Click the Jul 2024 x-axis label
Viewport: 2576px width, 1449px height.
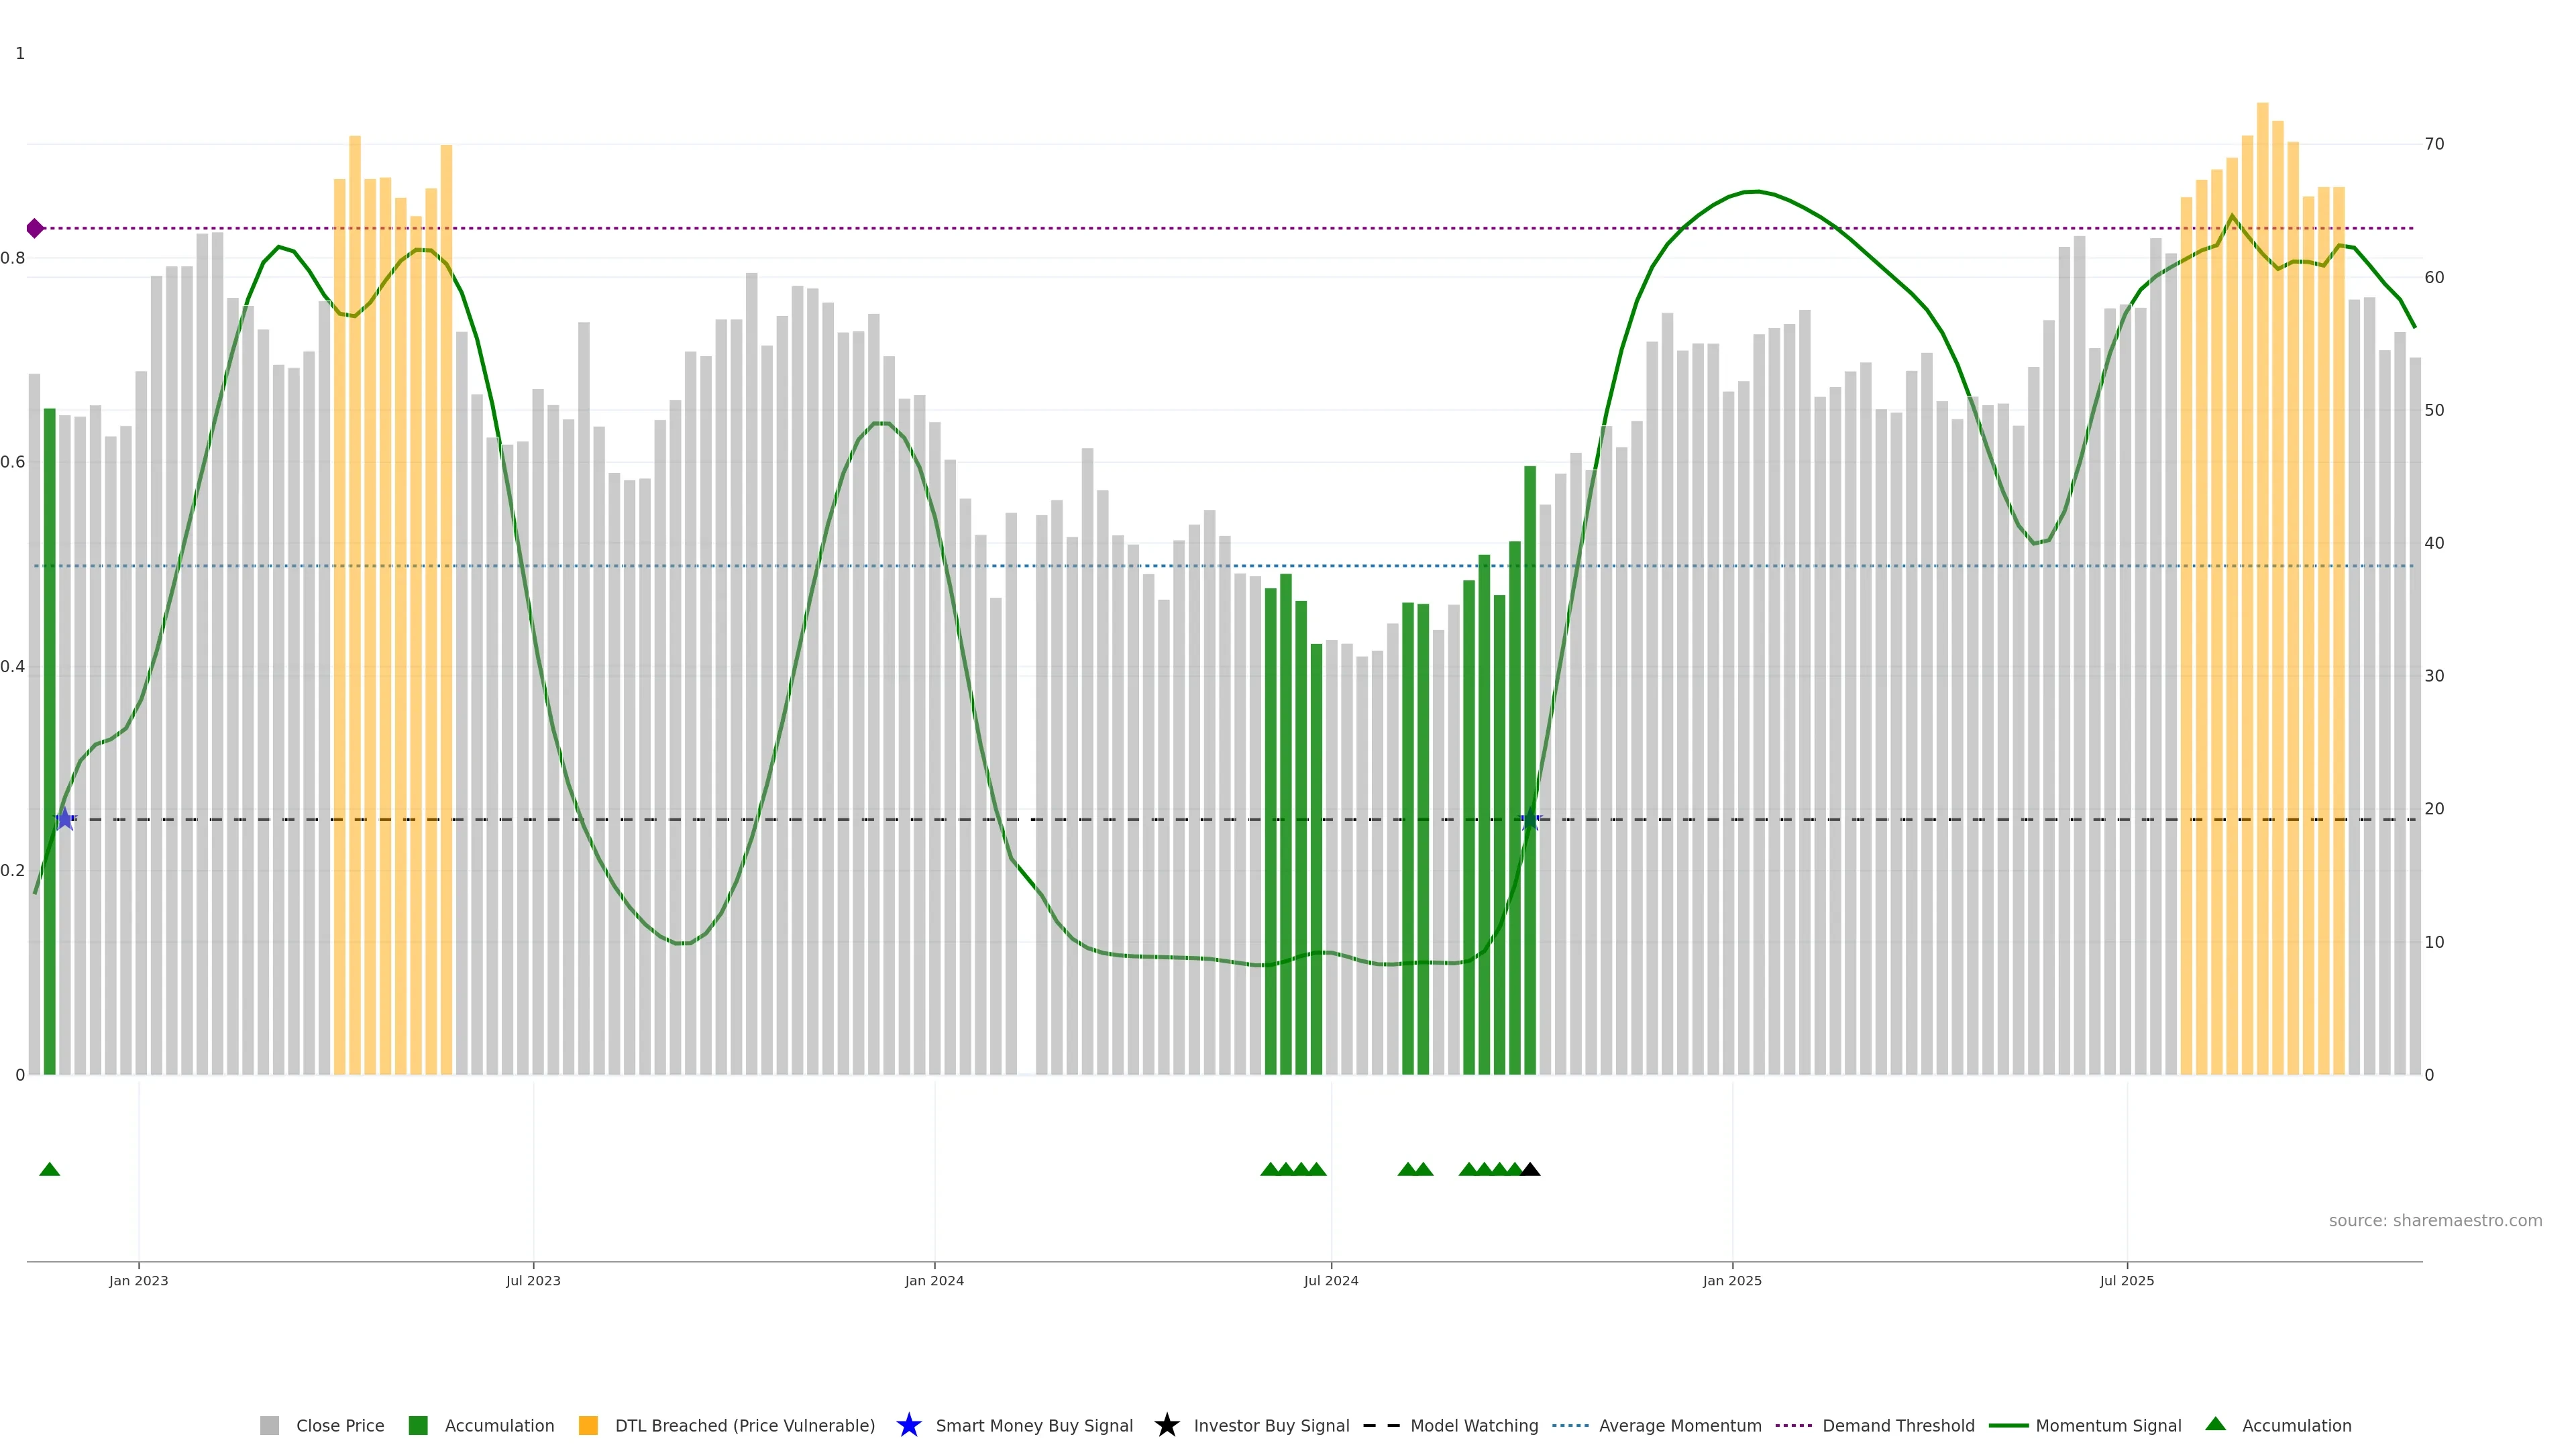[x=1330, y=1281]
